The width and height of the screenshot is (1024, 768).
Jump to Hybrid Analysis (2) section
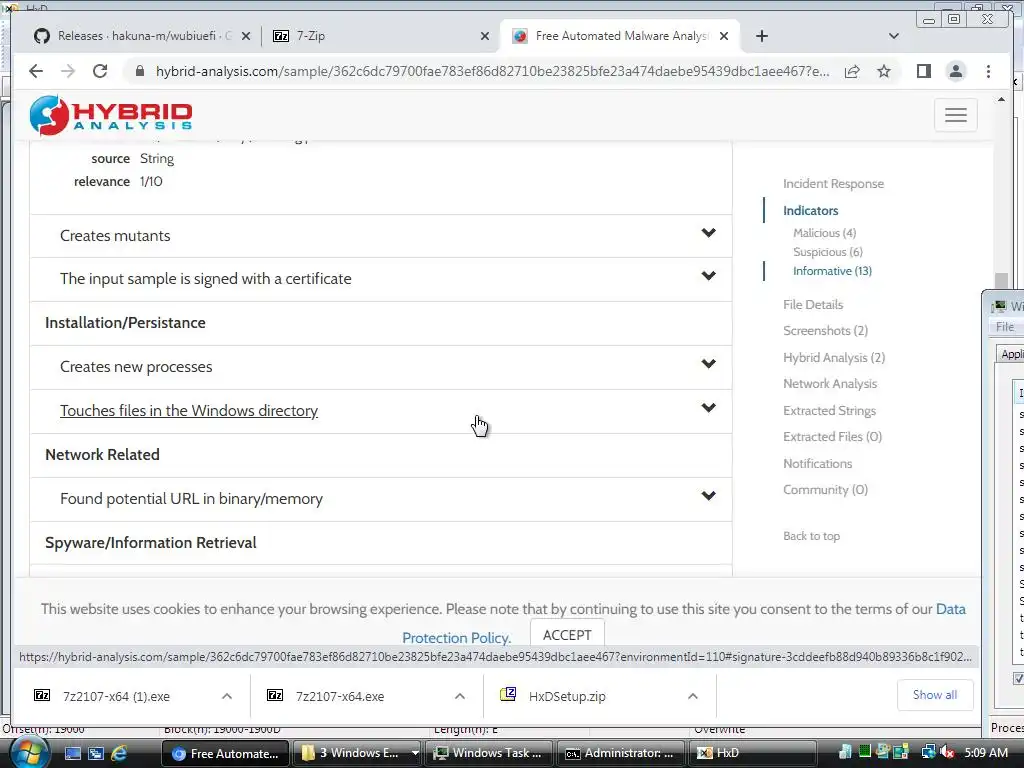point(834,357)
